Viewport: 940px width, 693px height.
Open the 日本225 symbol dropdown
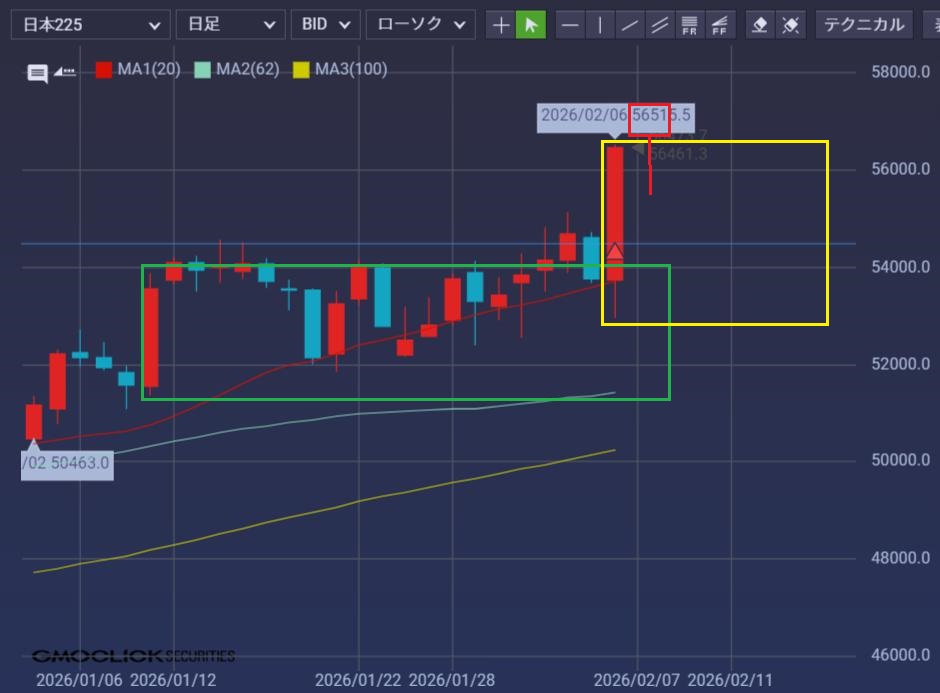point(90,24)
